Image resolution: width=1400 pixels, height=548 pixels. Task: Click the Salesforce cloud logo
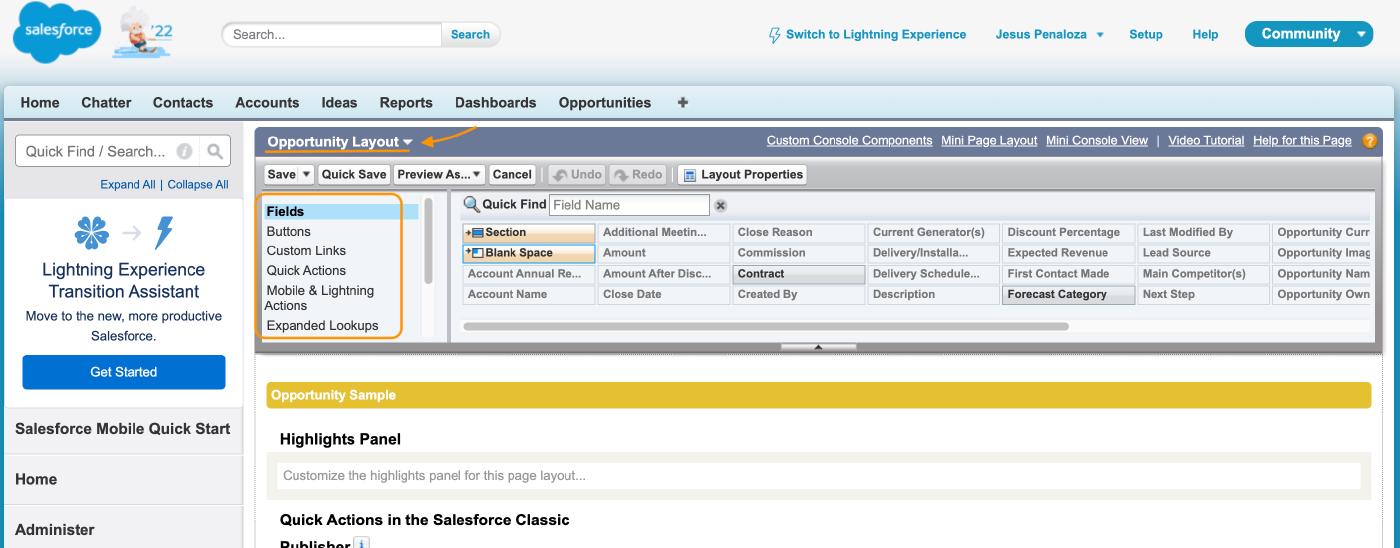coord(55,33)
